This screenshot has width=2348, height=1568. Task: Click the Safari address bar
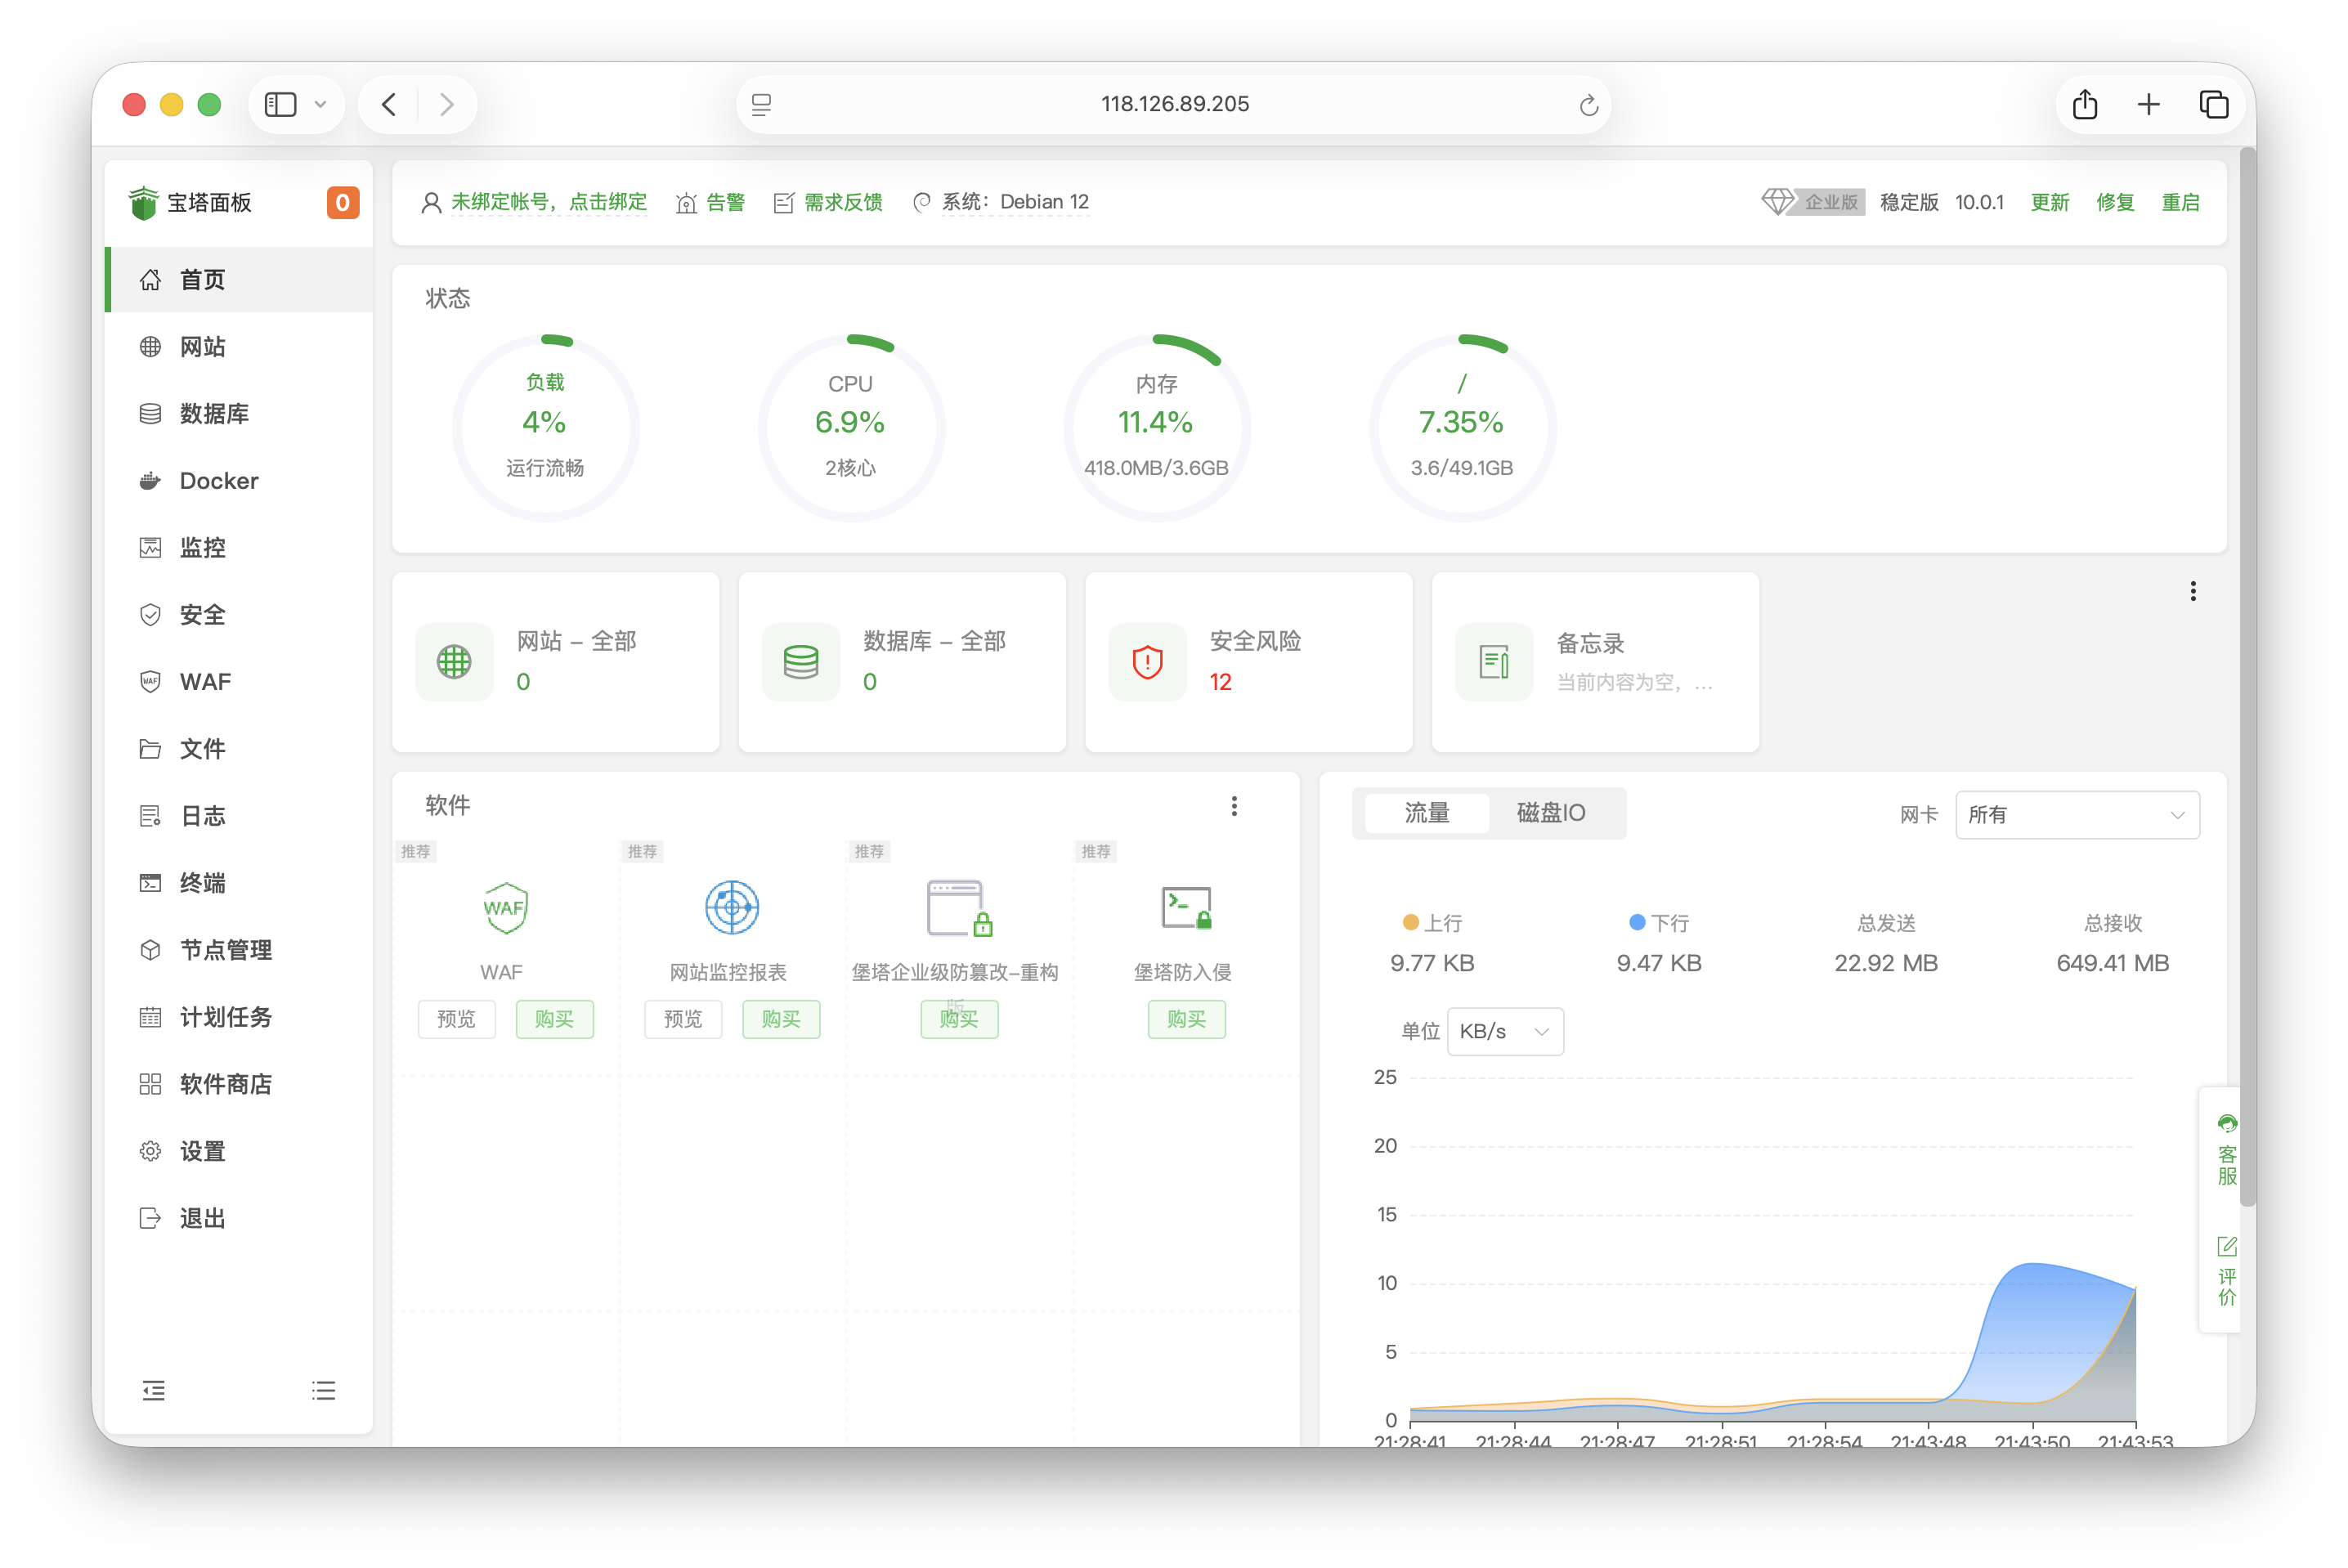coord(1174,104)
